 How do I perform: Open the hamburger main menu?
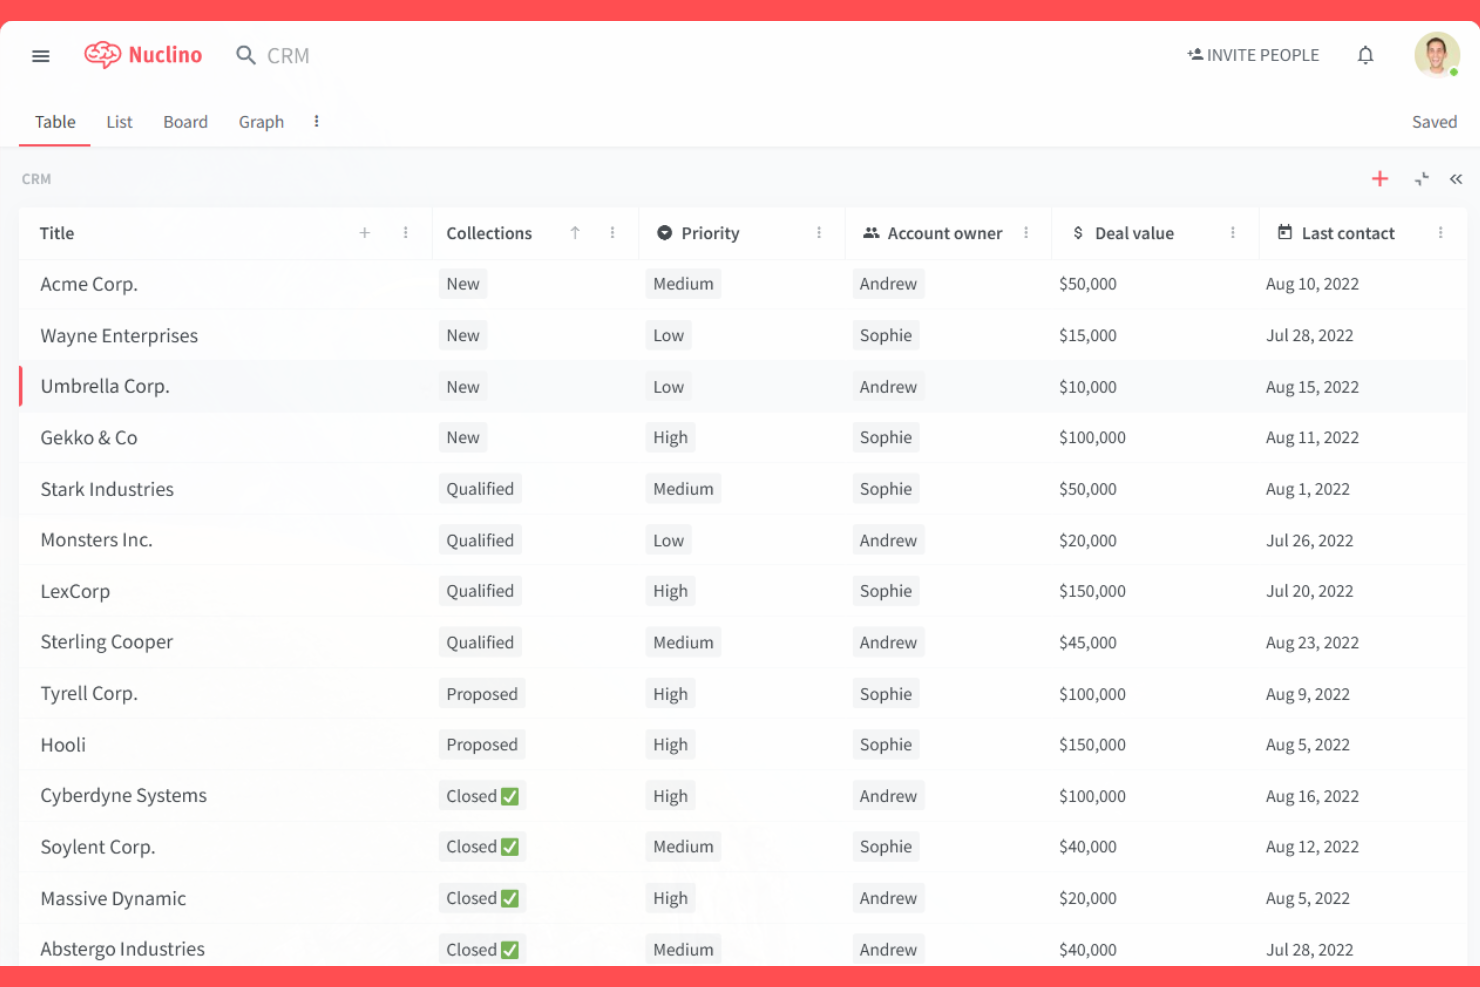(x=41, y=56)
